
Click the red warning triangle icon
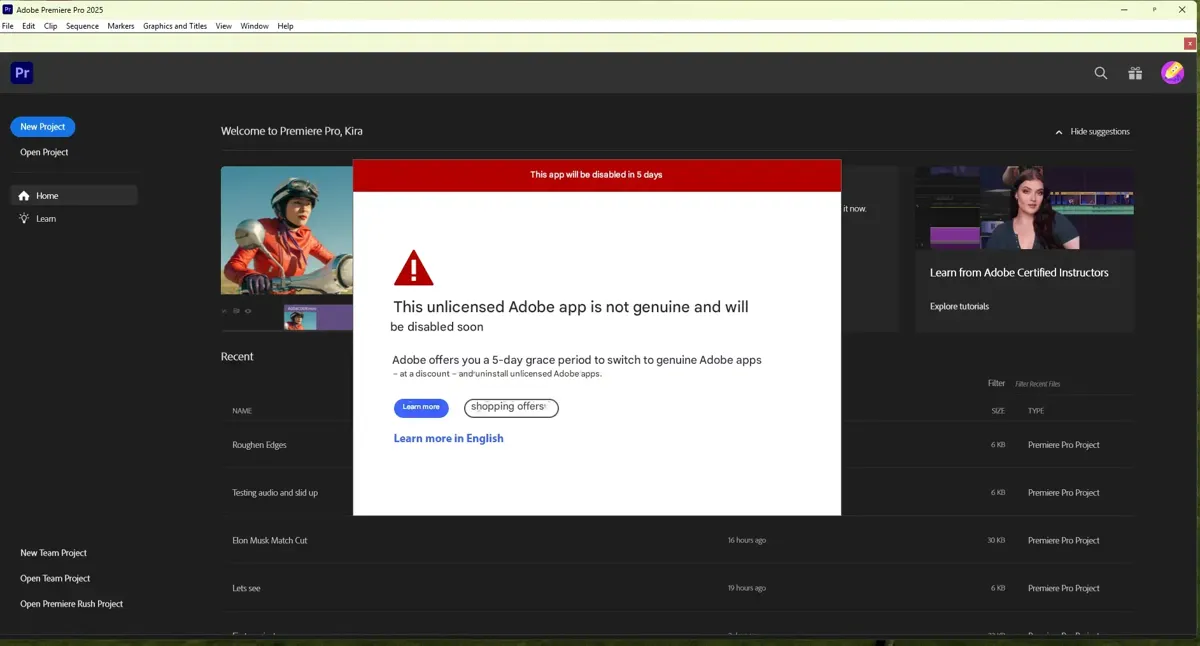pos(413,269)
